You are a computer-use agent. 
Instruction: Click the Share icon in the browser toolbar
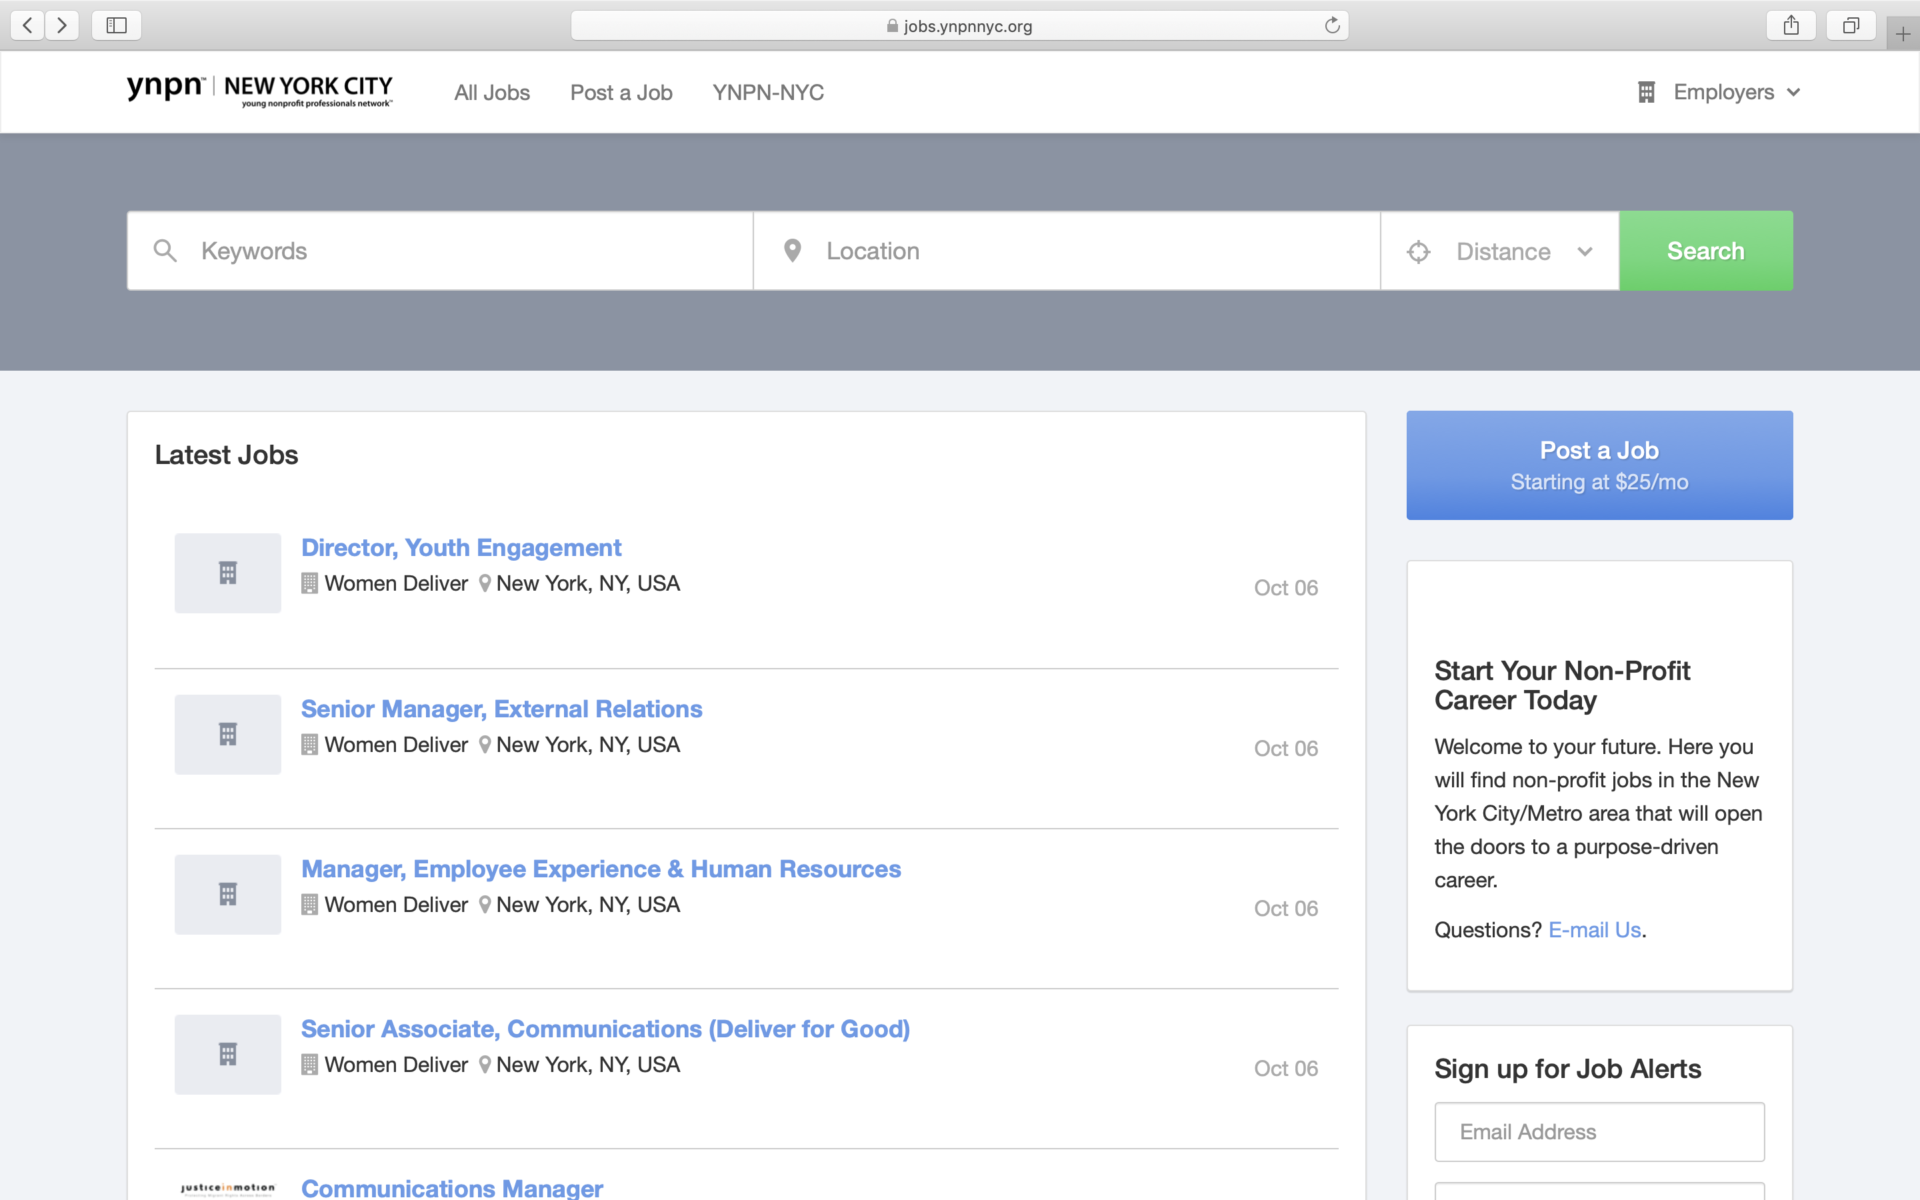(1790, 25)
